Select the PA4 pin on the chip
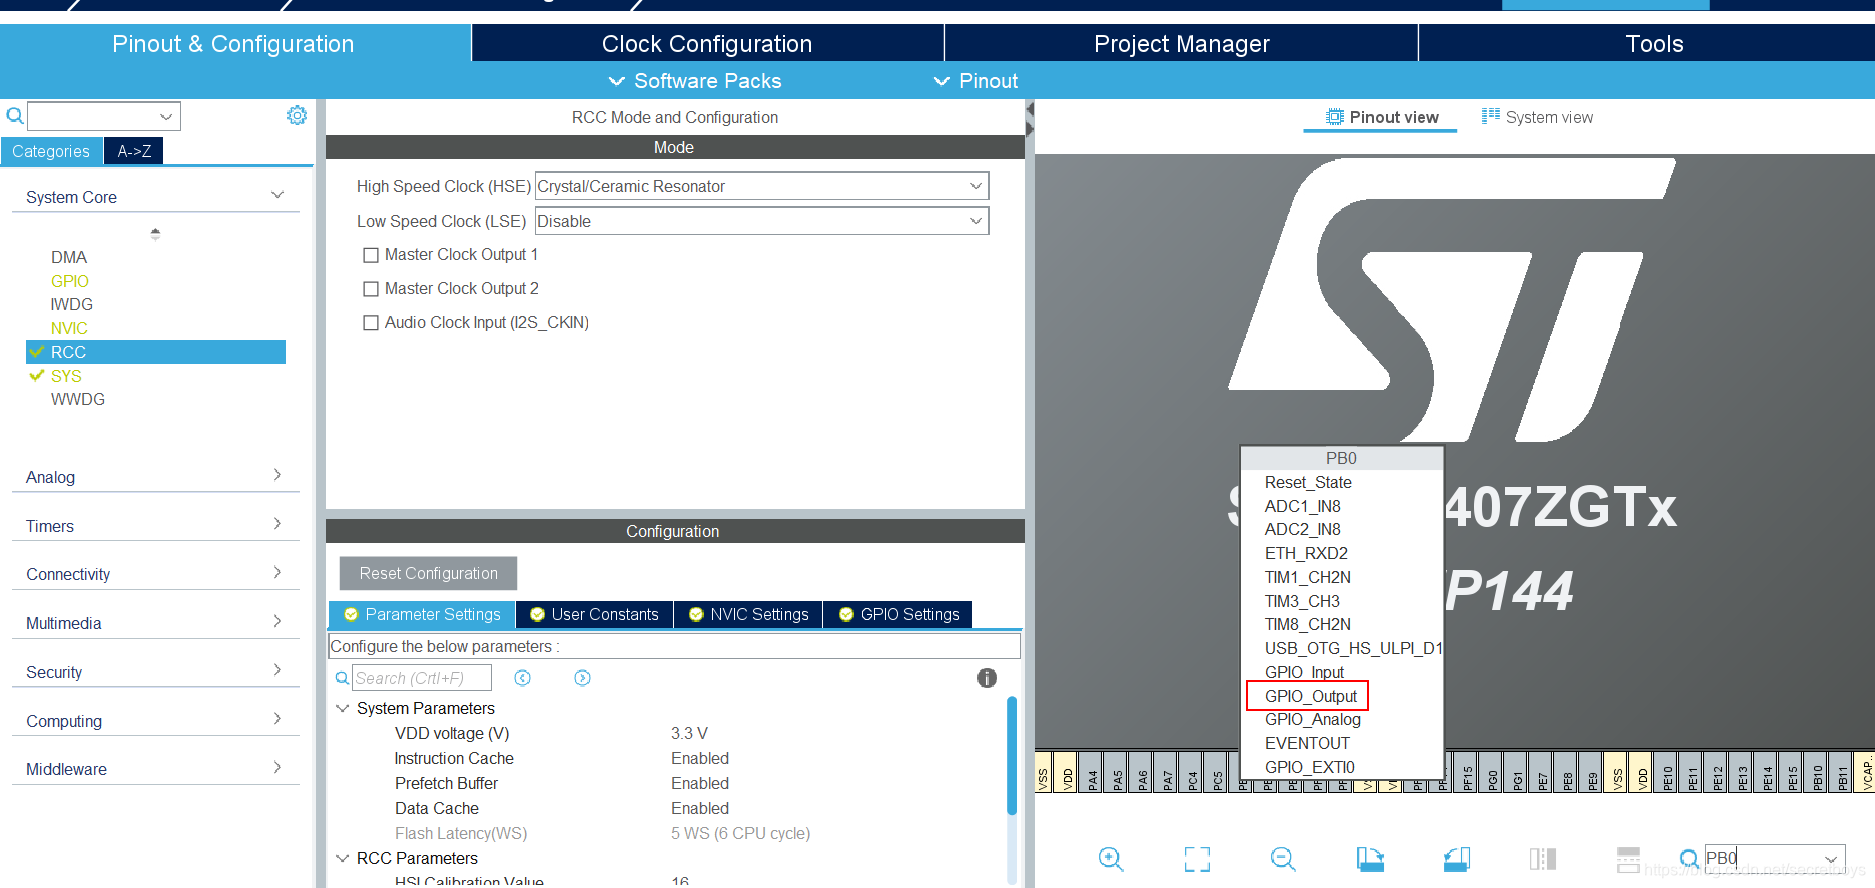Screen dimensions: 1875x888 click(x=1092, y=772)
